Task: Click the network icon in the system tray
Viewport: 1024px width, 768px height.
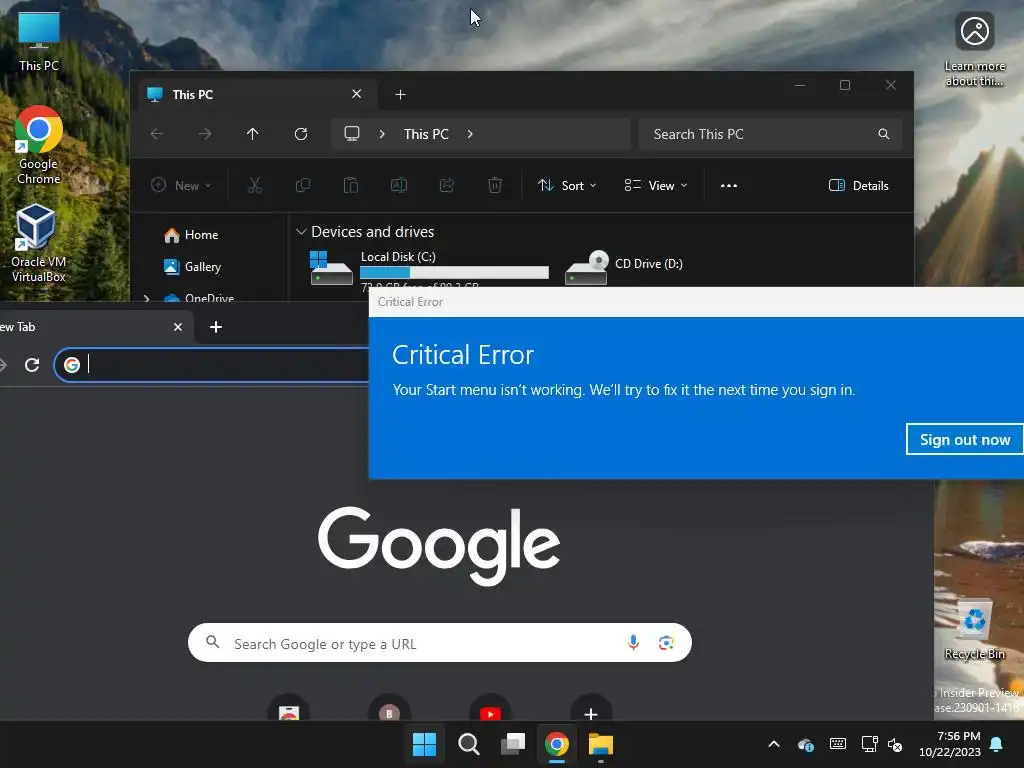Action: 869,744
